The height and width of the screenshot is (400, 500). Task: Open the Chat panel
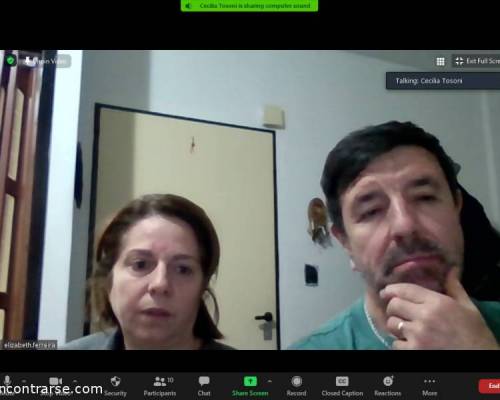click(204, 386)
